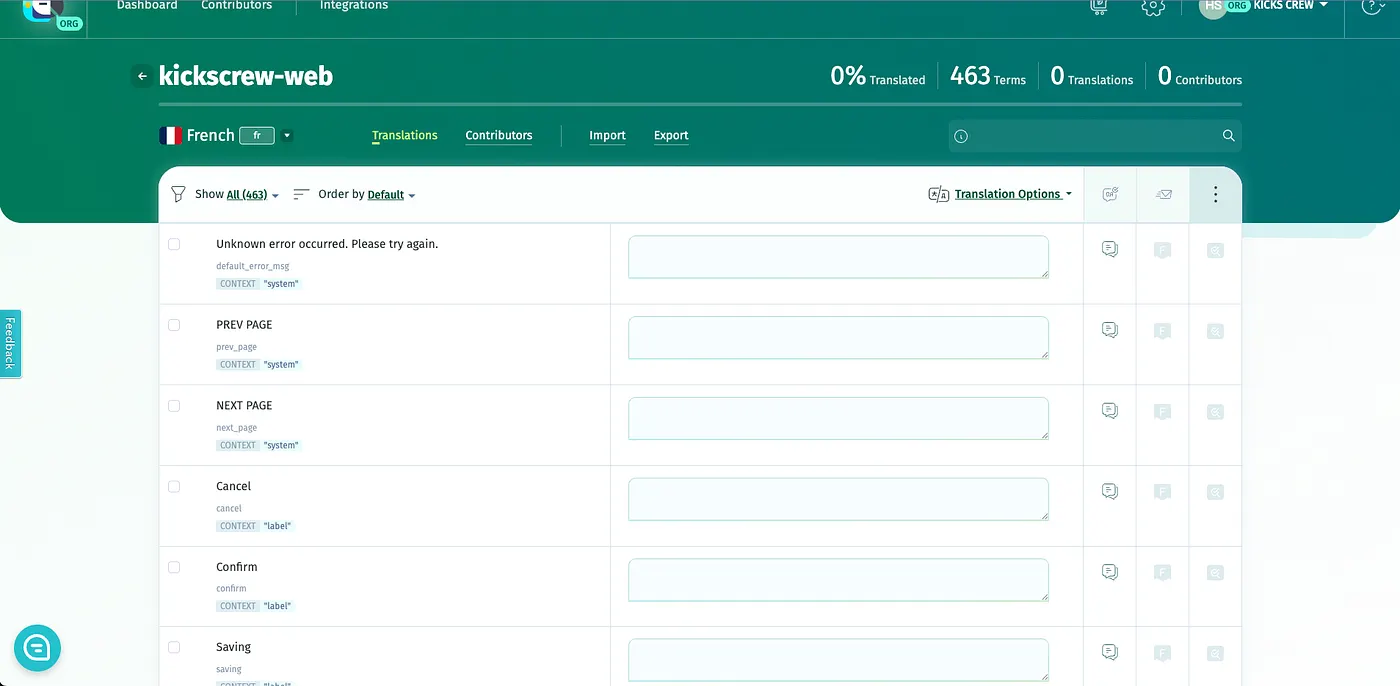Image resolution: width=1400 pixels, height=686 pixels.
Task: Click the sort order lines icon
Action: 301,194
